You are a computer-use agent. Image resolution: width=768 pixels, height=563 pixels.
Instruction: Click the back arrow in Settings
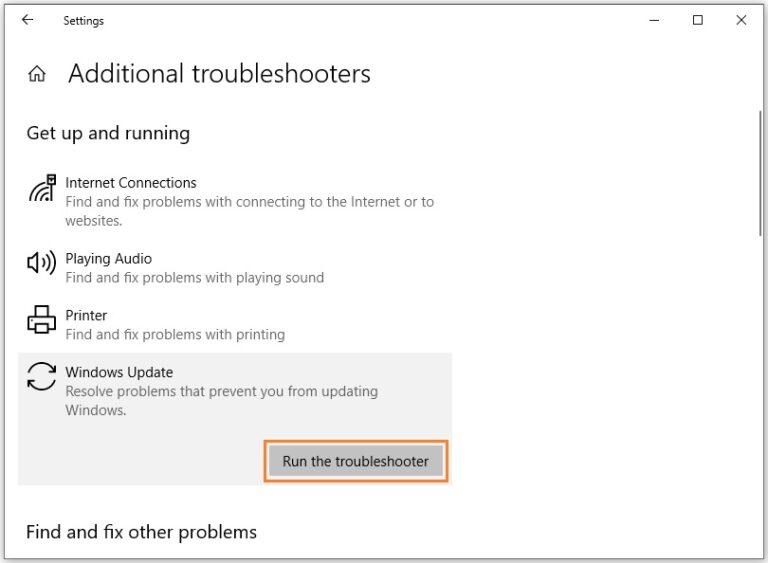point(27,20)
